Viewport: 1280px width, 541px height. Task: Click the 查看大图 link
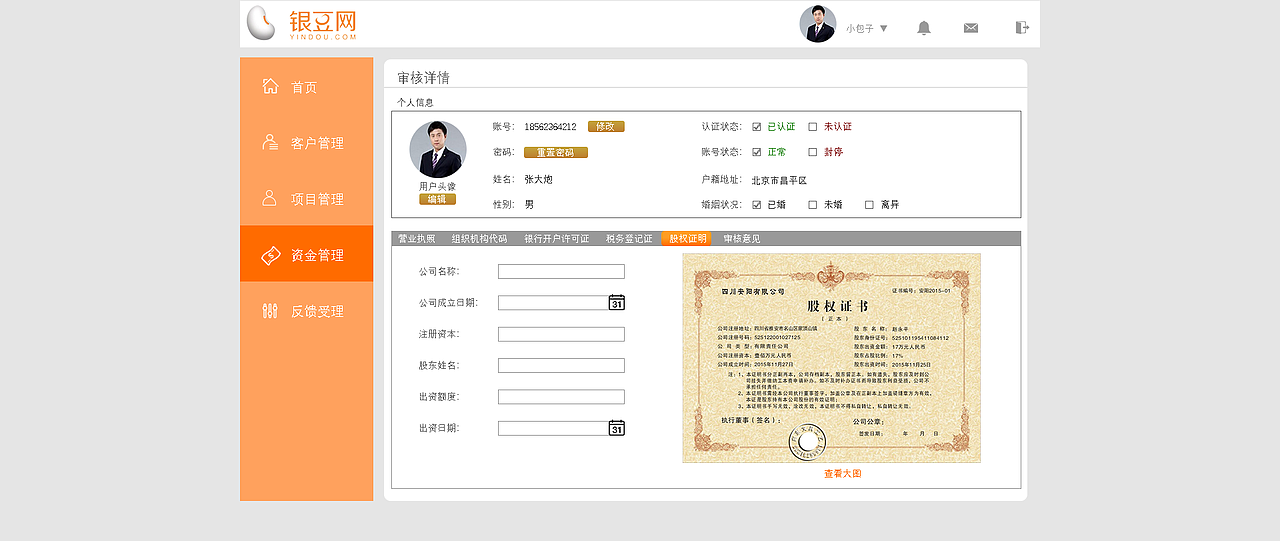(843, 474)
